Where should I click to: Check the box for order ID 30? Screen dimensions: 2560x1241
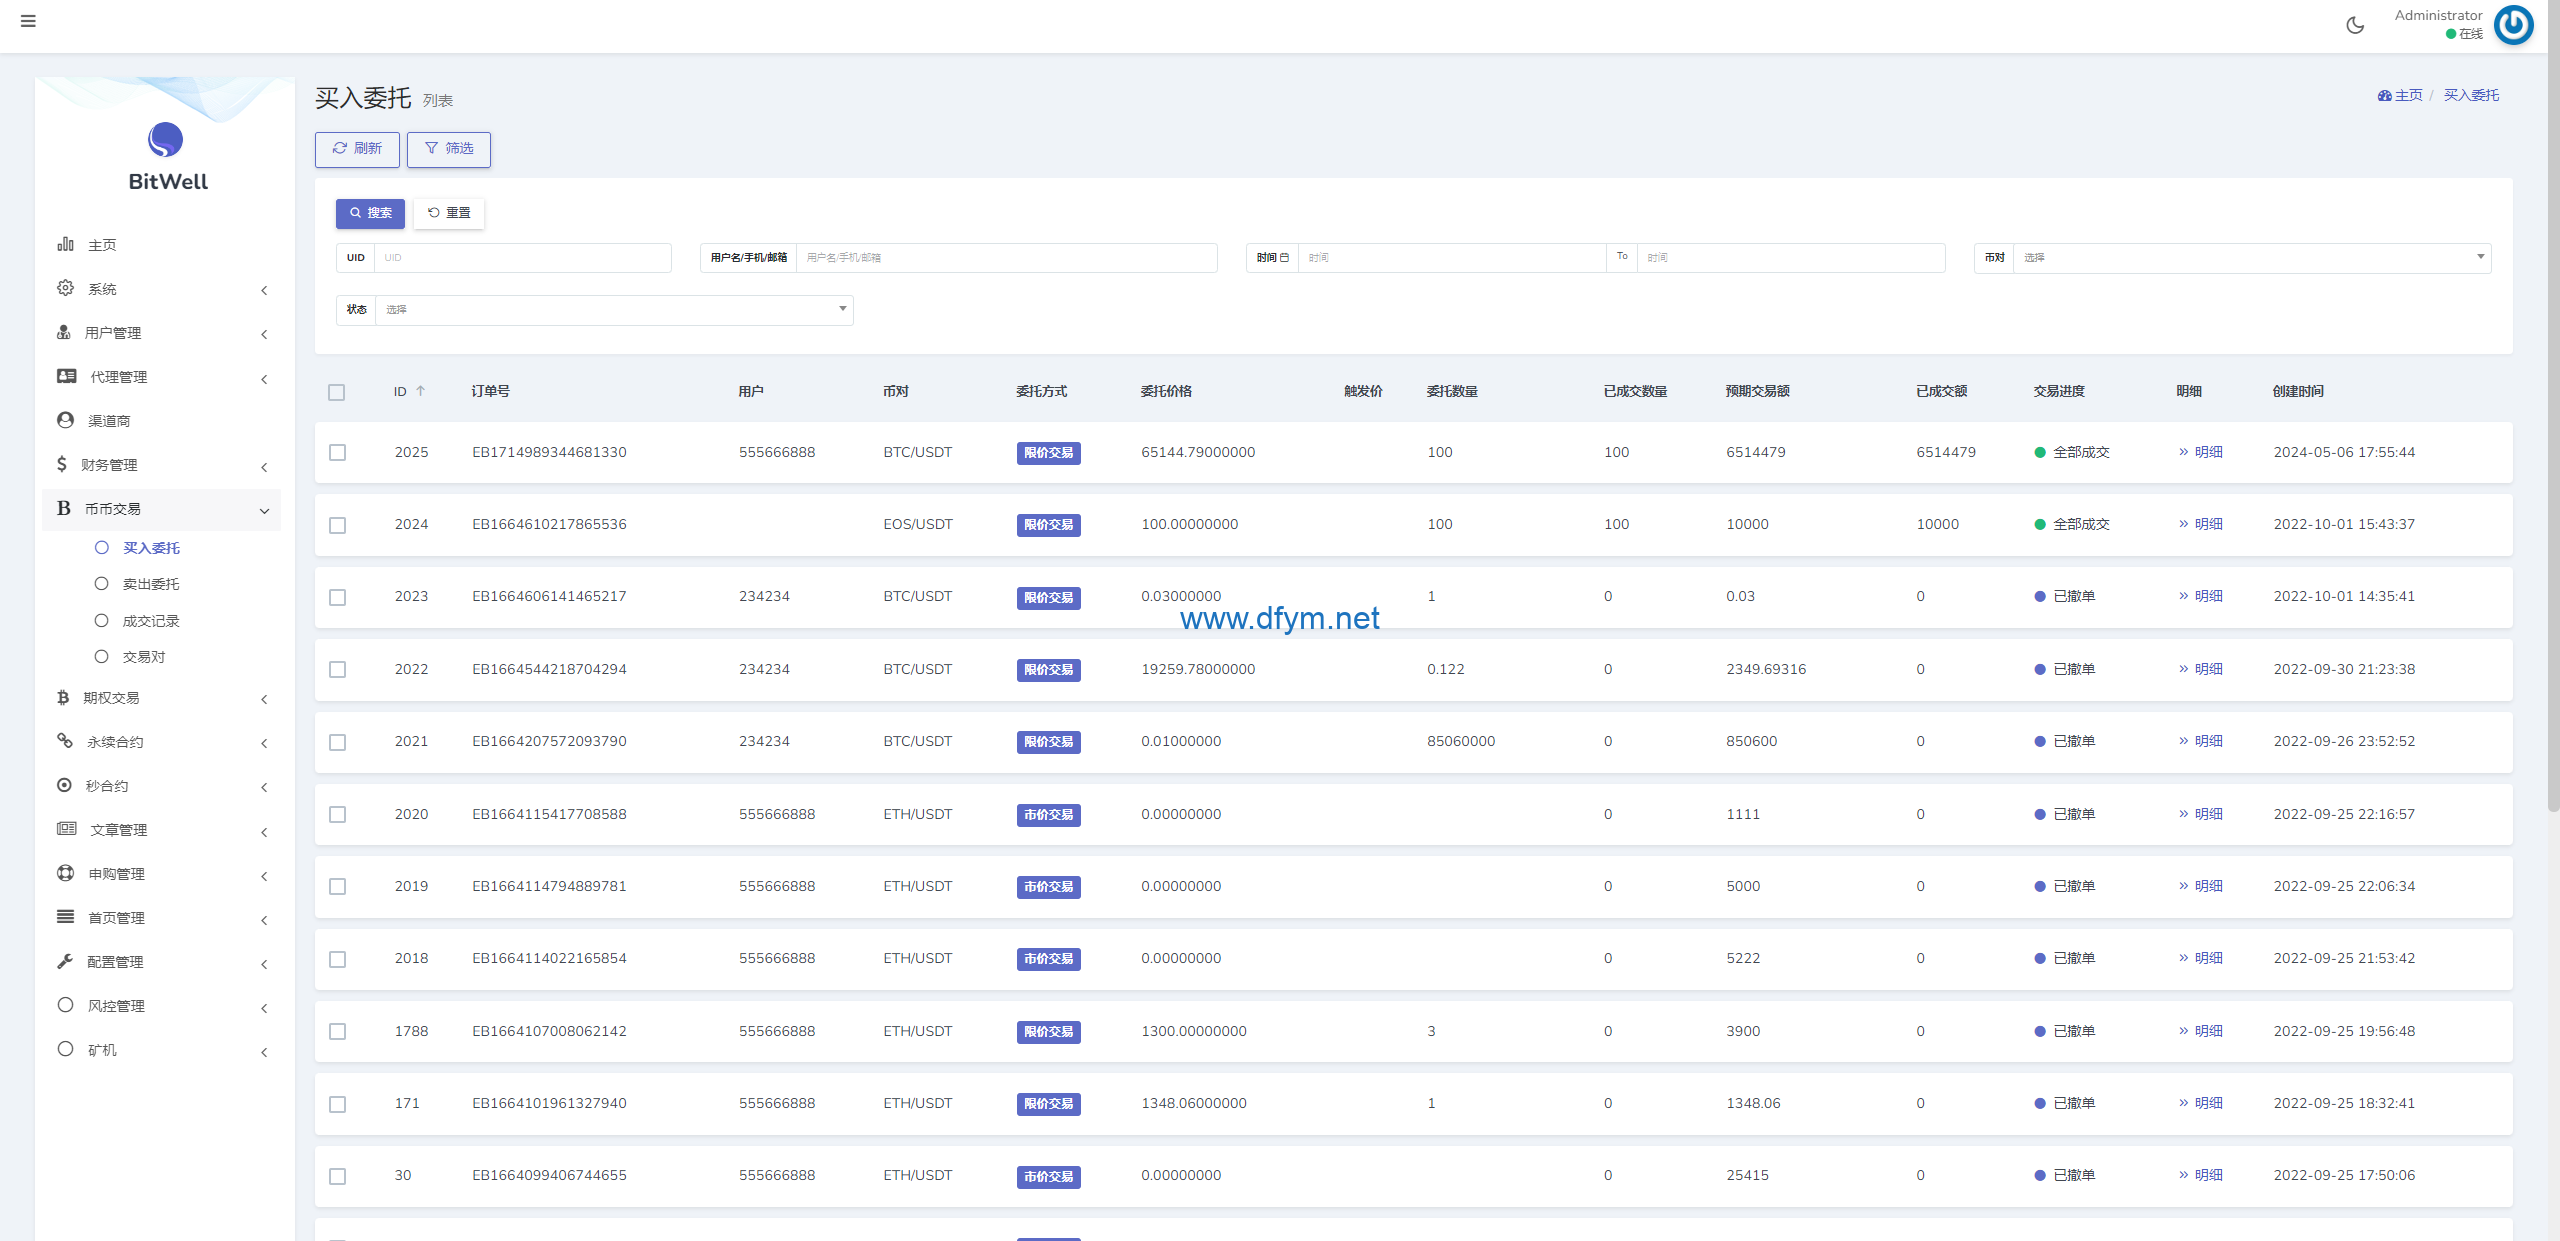(338, 1176)
